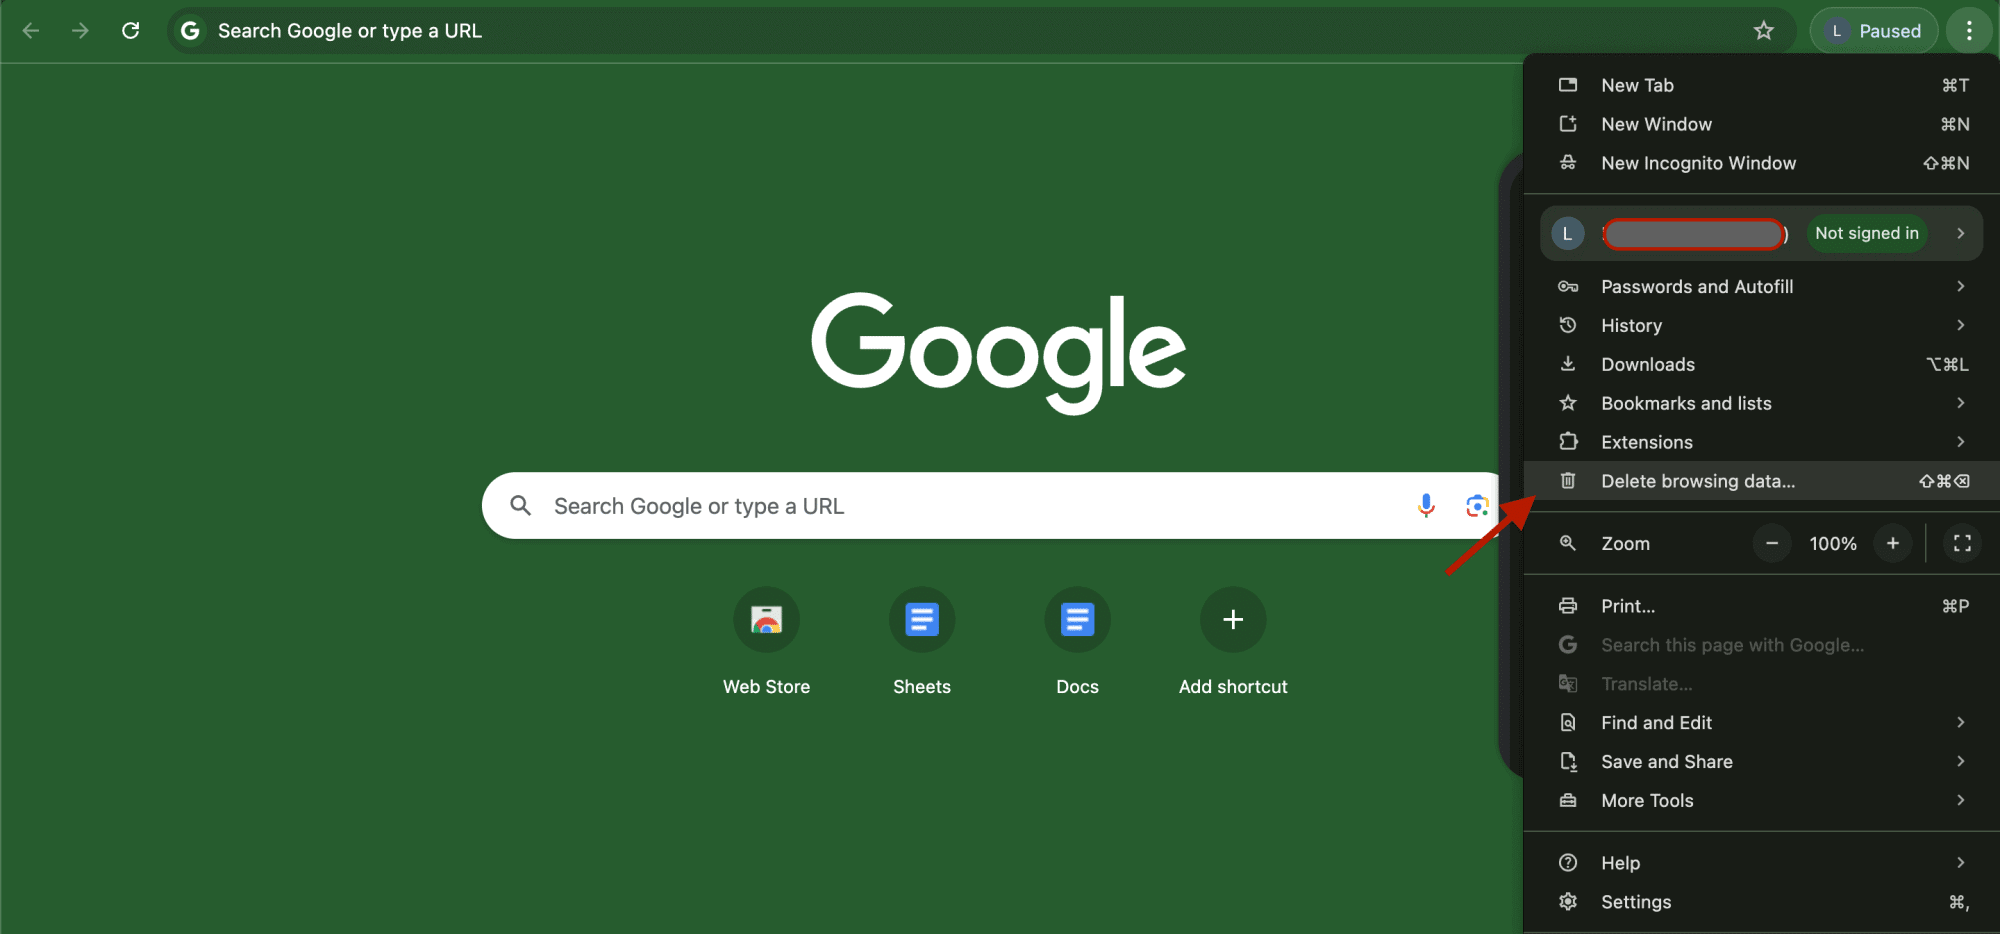Start voice search with microphone icon
The height and width of the screenshot is (934, 2000).
(1426, 506)
